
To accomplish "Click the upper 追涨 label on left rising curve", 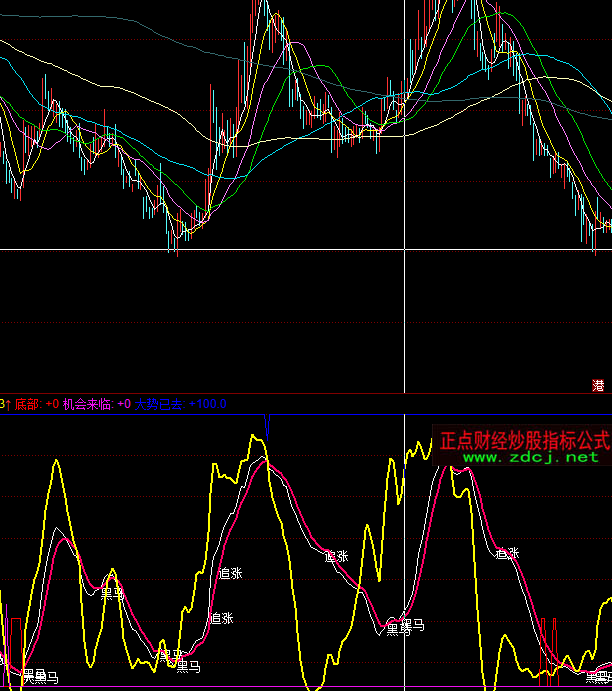I will click(x=230, y=573).
